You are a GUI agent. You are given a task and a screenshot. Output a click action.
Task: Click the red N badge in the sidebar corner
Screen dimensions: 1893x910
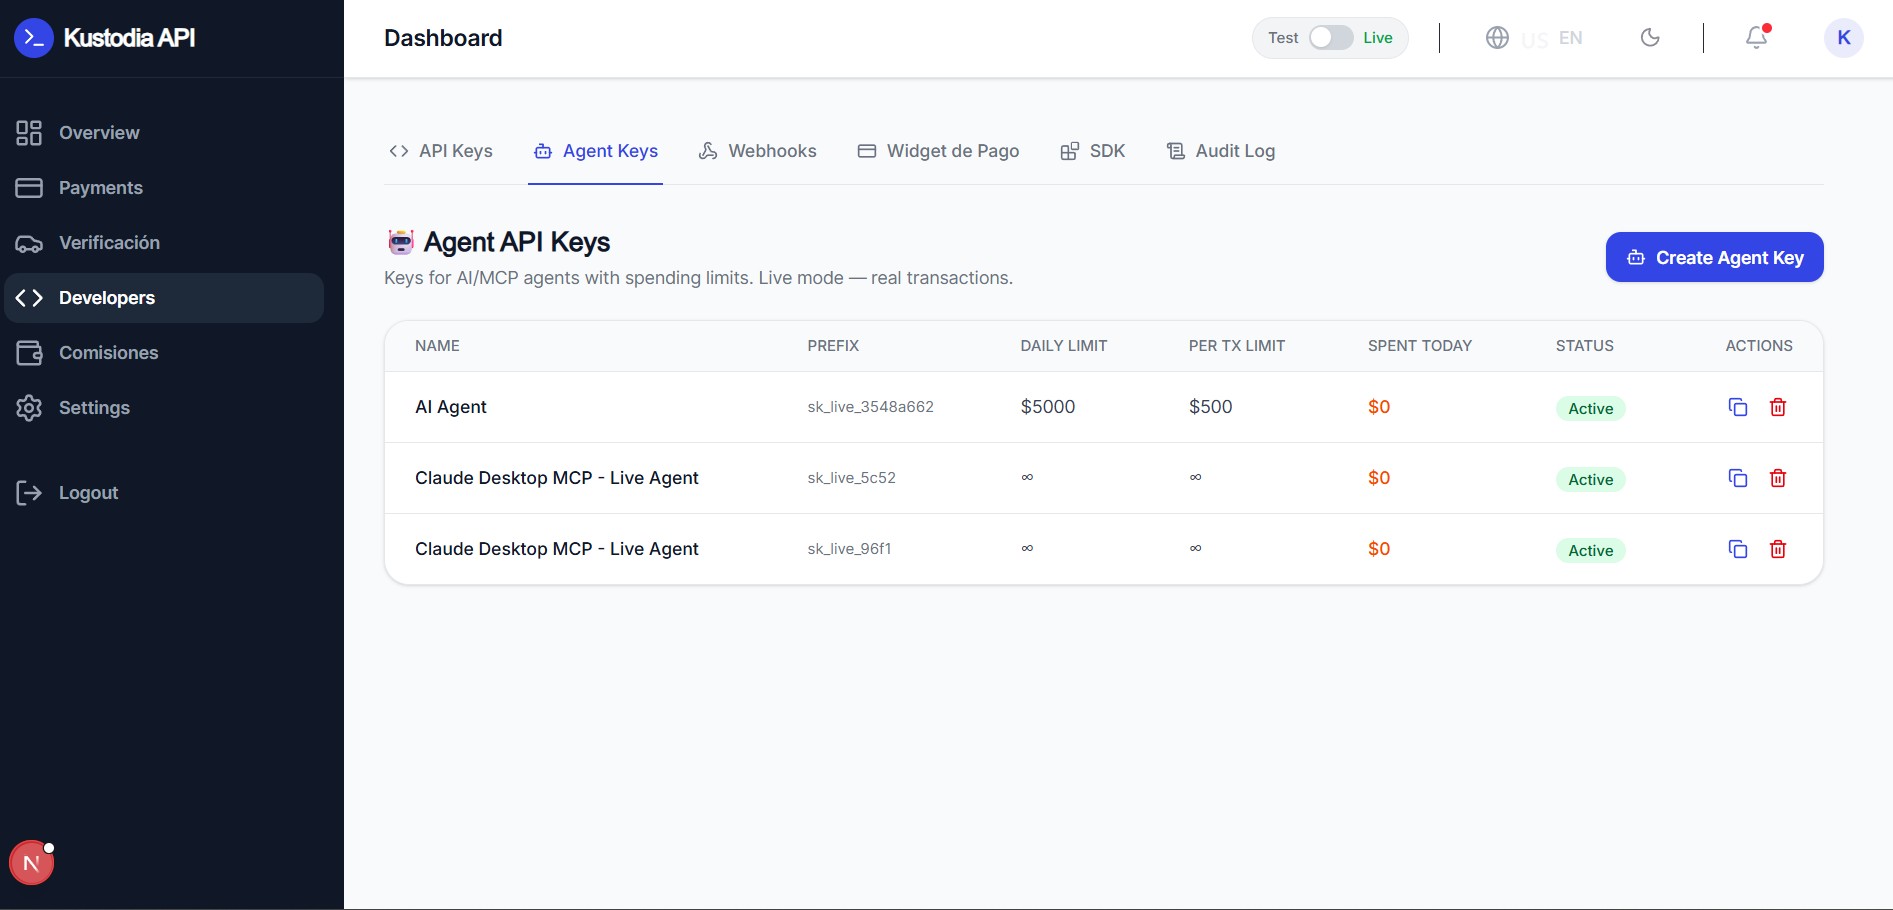pyautogui.click(x=31, y=863)
